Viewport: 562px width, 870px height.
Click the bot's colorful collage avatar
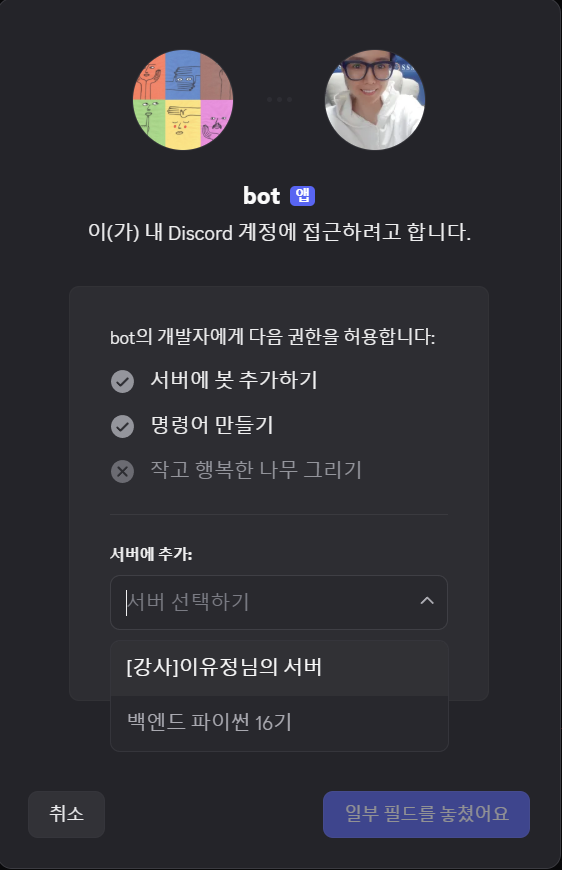pos(183,100)
